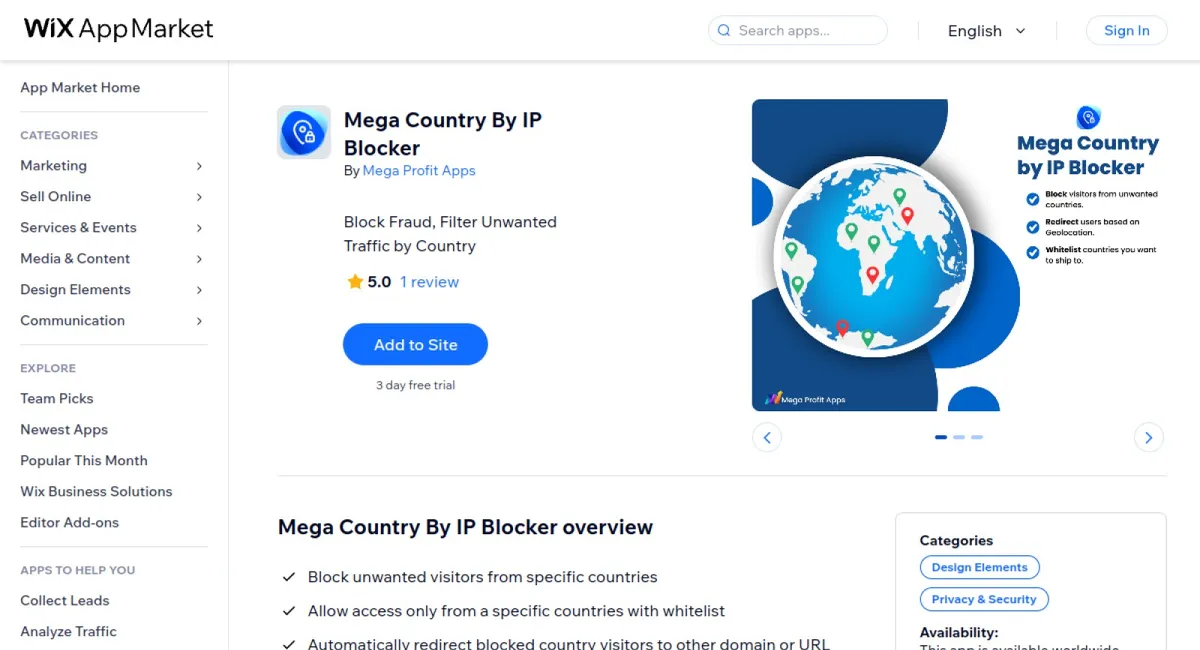Screen dimensions: 1200x650
Task: Select the first carousel indicator dot
Action: tap(941, 437)
